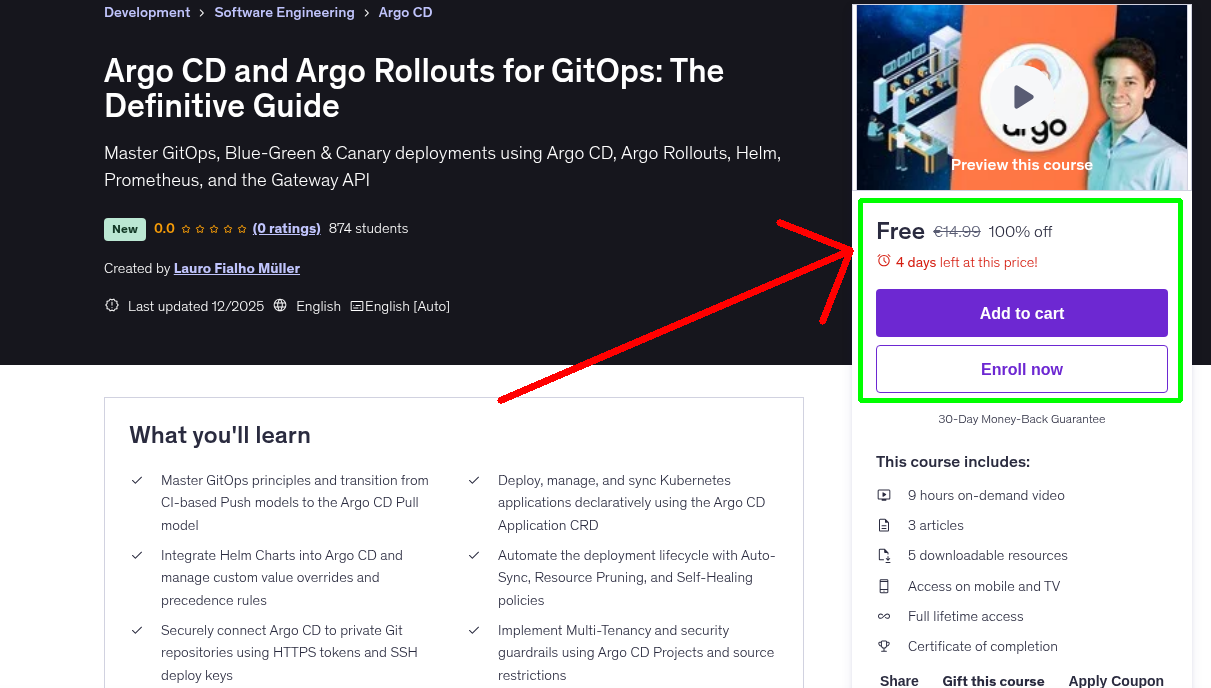
Task: Click the certificate of completion trophy icon
Action: [884, 646]
